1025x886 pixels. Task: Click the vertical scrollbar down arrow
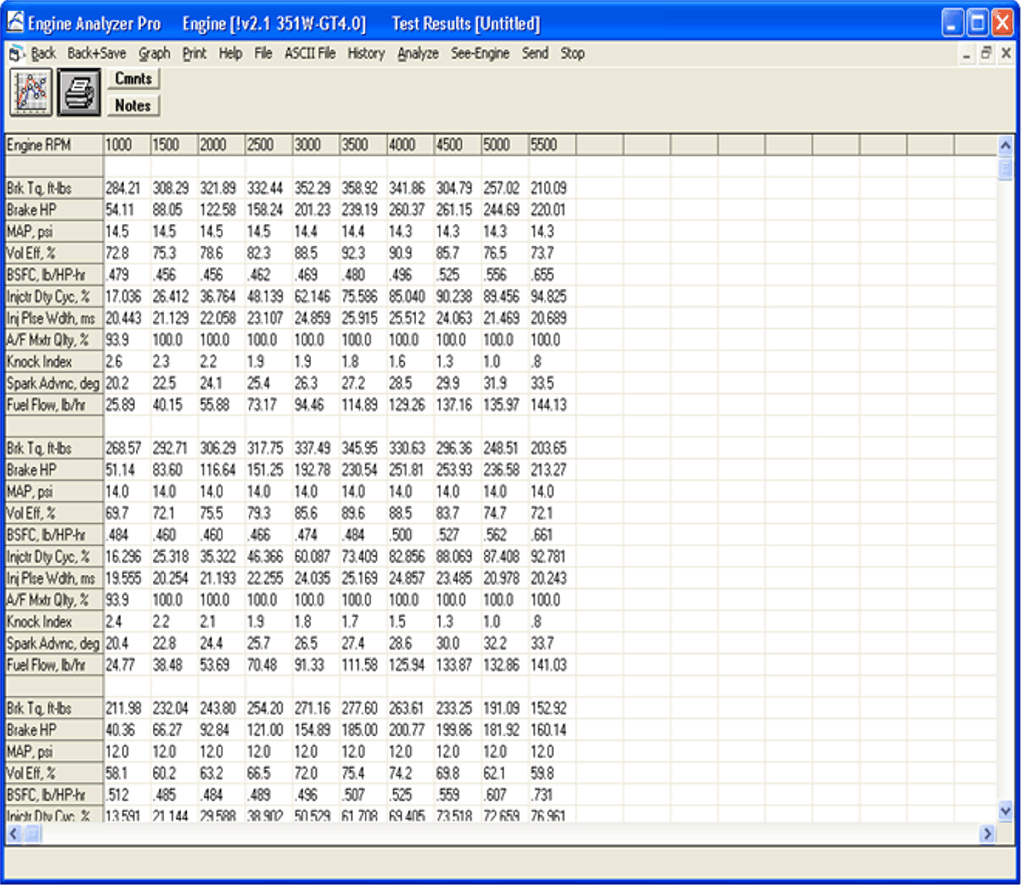[1005, 811]
